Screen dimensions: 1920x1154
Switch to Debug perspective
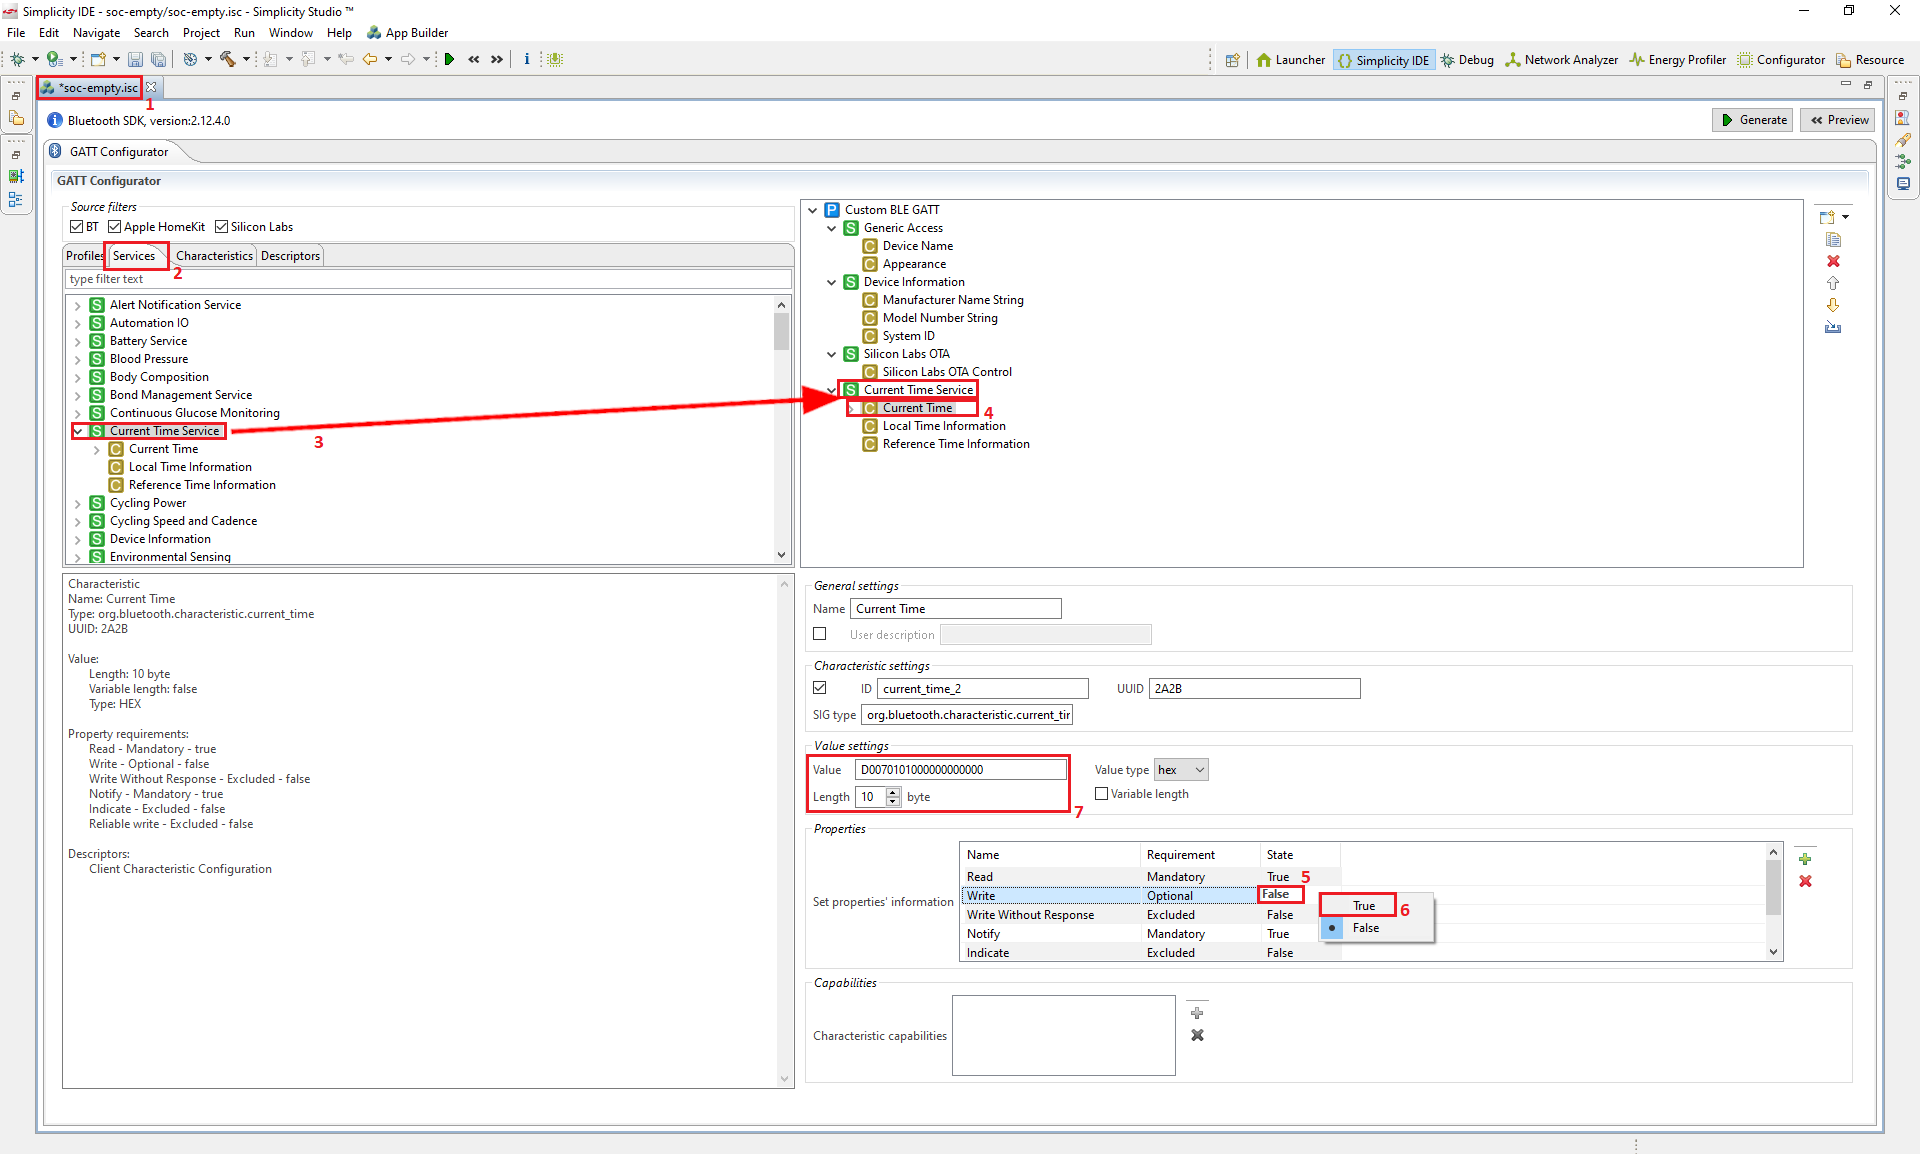tap(1467, 60)
